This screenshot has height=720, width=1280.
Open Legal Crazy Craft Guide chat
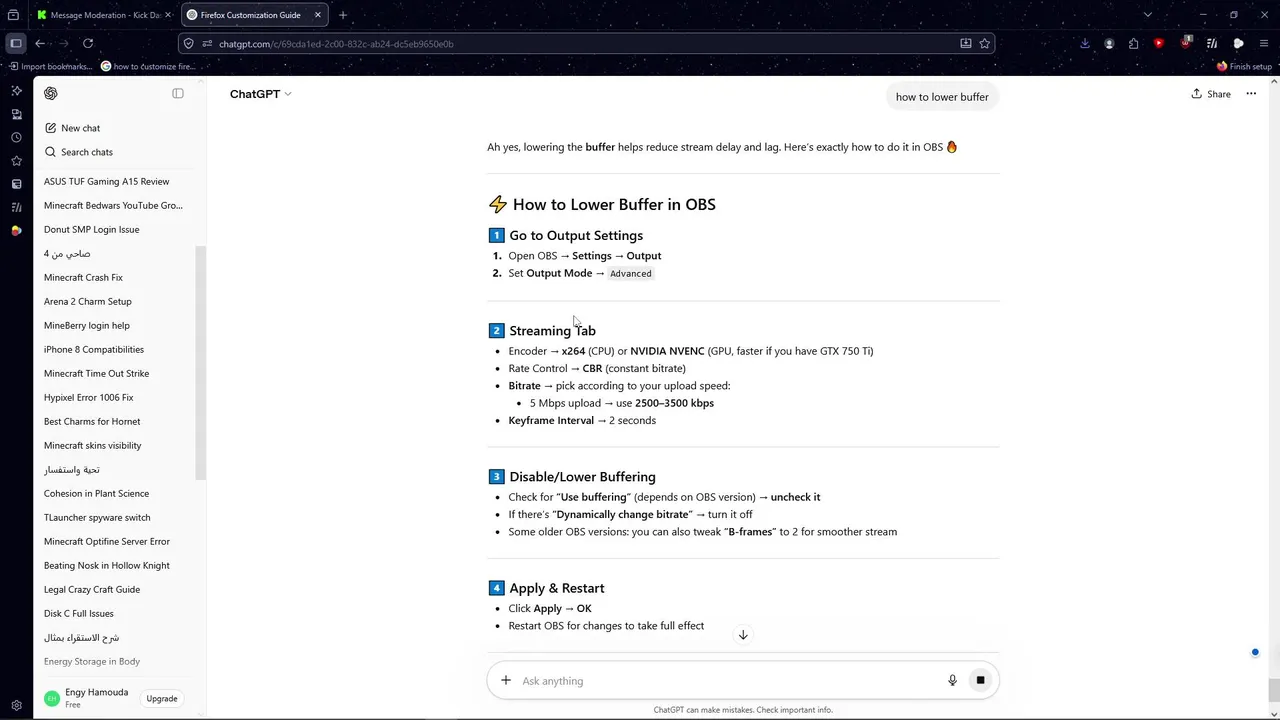[x=92, y=589]
